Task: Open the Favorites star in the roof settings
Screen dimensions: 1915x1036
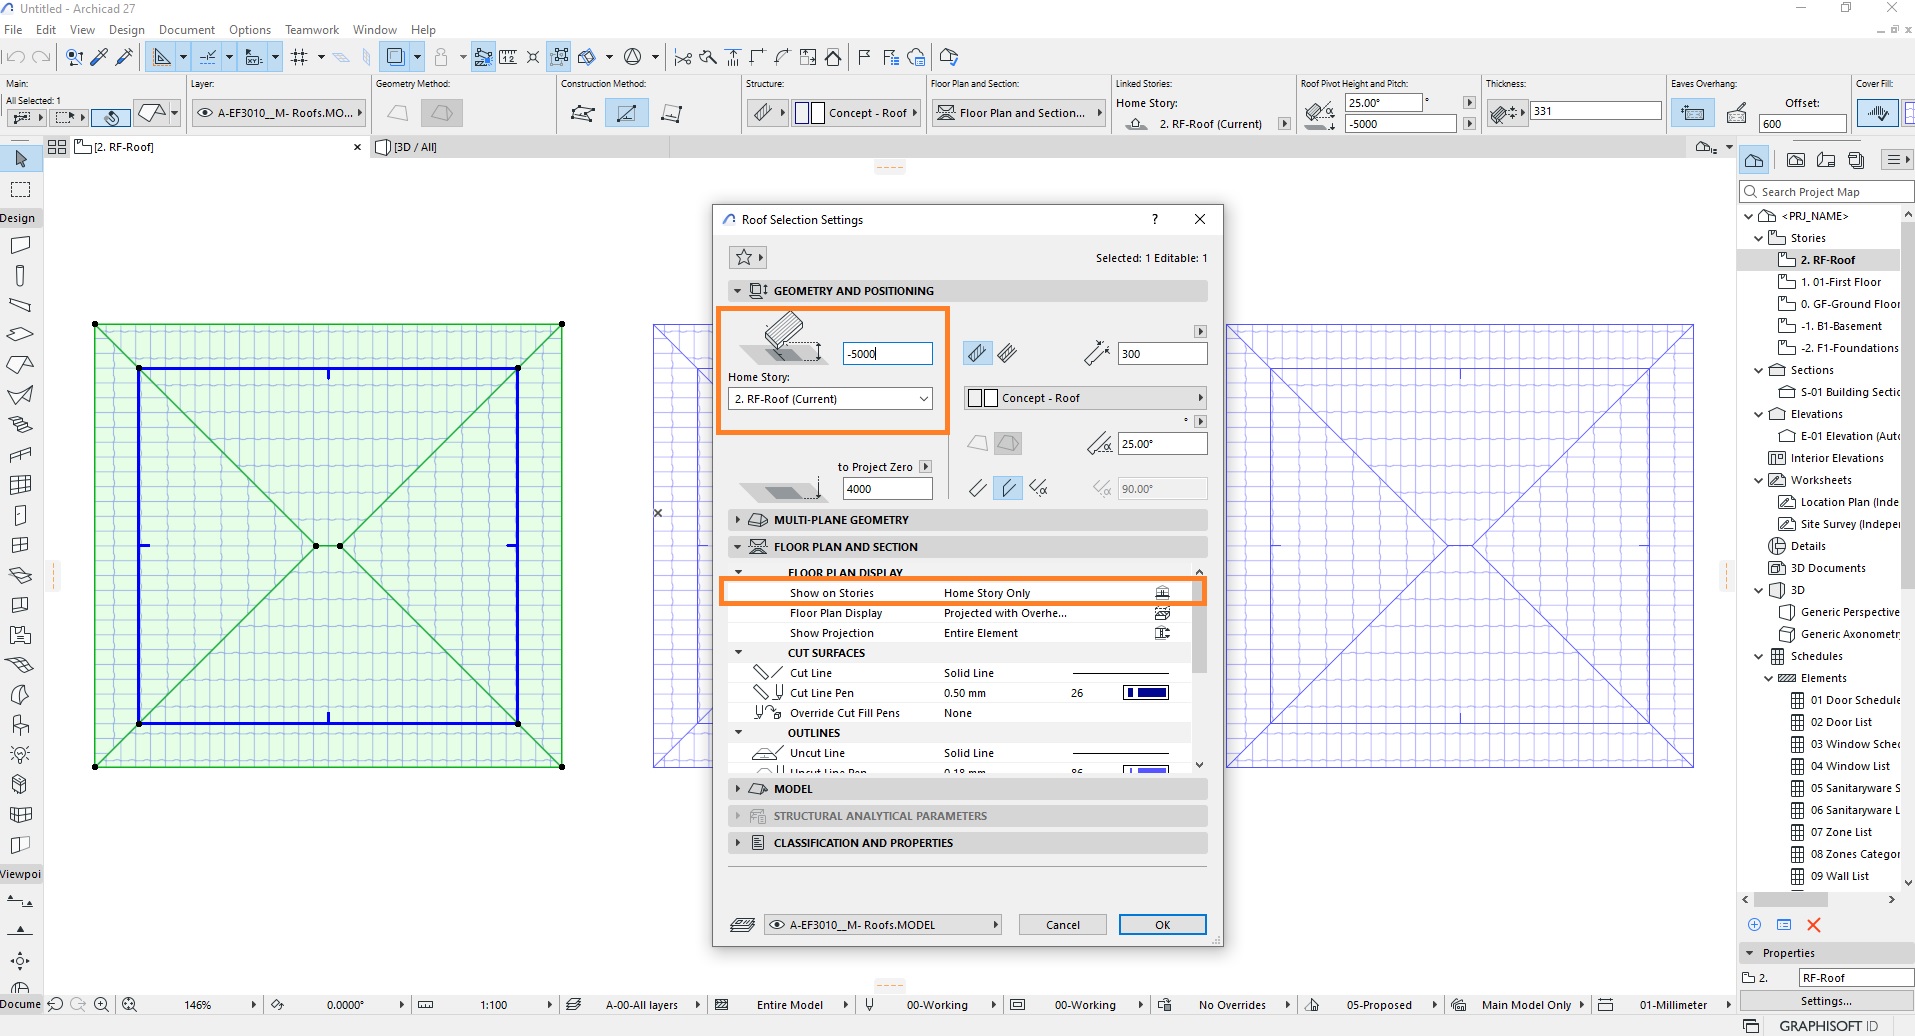Action: (743, 258)
